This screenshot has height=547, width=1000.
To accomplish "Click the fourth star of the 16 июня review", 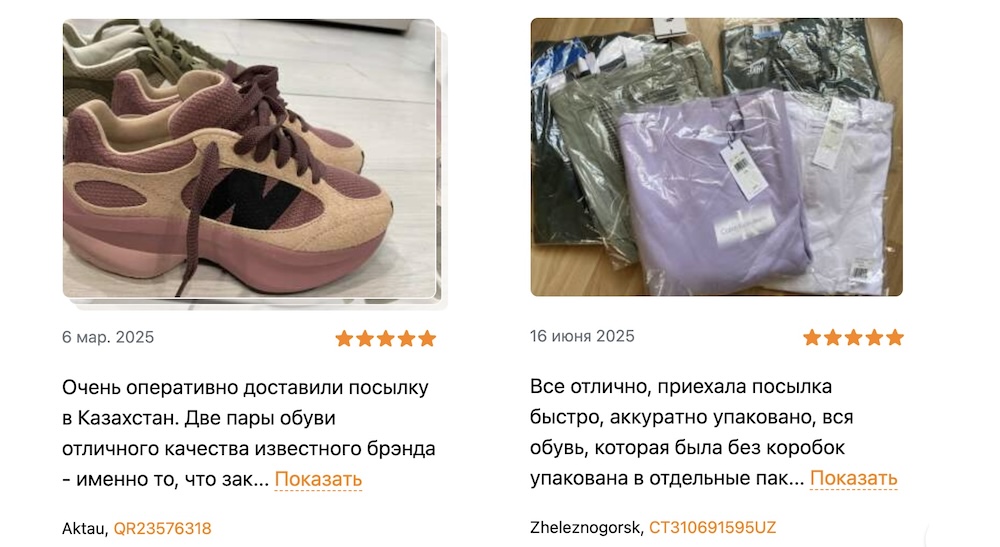I will click(874, 337).
